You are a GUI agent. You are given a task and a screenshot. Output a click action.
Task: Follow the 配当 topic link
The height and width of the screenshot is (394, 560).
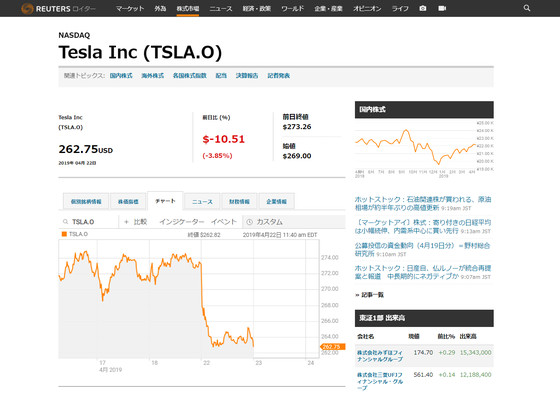click(x=221, y=76)
